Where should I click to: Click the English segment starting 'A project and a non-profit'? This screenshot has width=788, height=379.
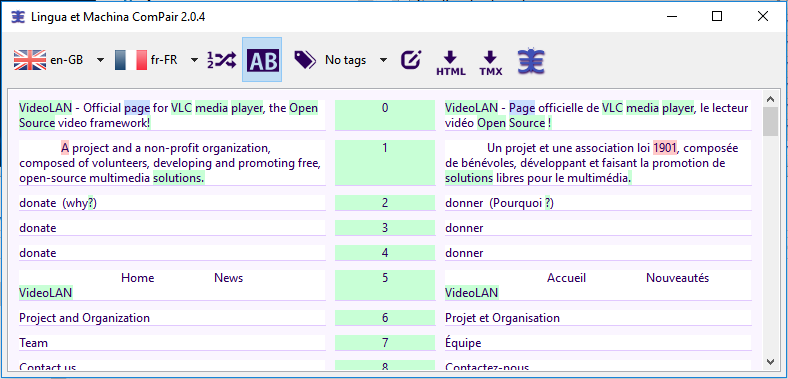[x=172, y=163]
